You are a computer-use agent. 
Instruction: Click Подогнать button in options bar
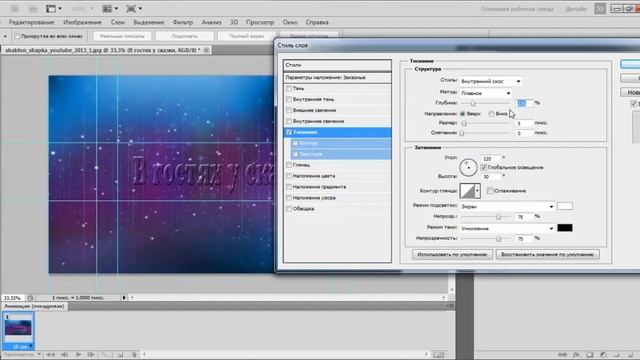[x=184, y=36]
